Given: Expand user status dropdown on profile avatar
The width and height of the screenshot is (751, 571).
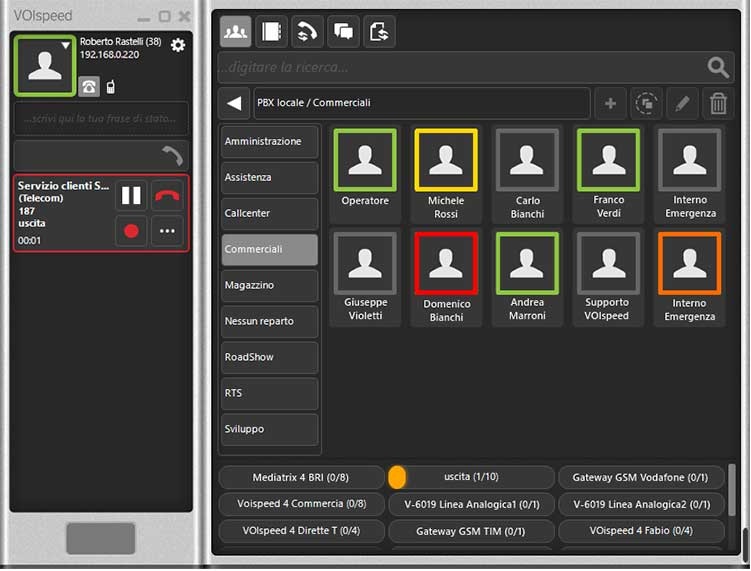Looking at the screenshot, I should (x=66, y=45).
